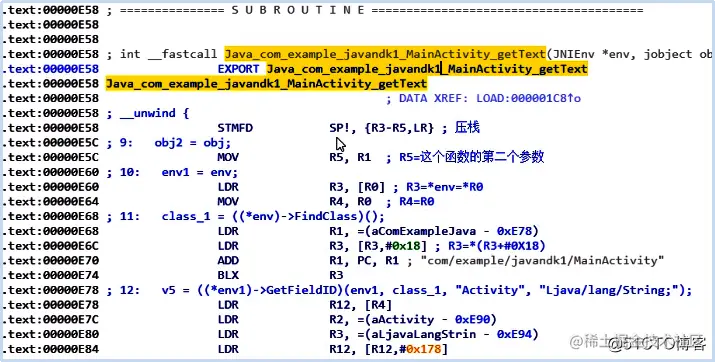Screen dimensions: 716x362
Task: Select the 'R3, [R3,#0x18]' operand
Action: pyautogui.click(x=378, y=246)
